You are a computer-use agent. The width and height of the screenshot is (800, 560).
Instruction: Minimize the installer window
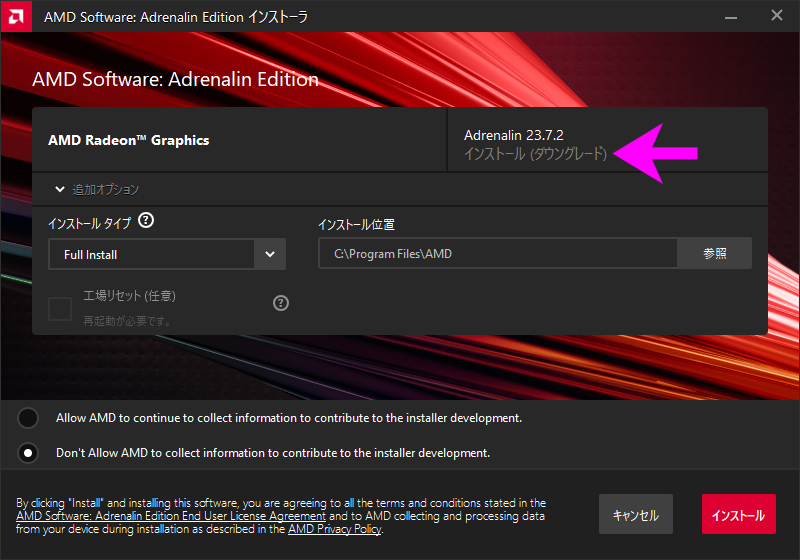(x=731, y=17)
